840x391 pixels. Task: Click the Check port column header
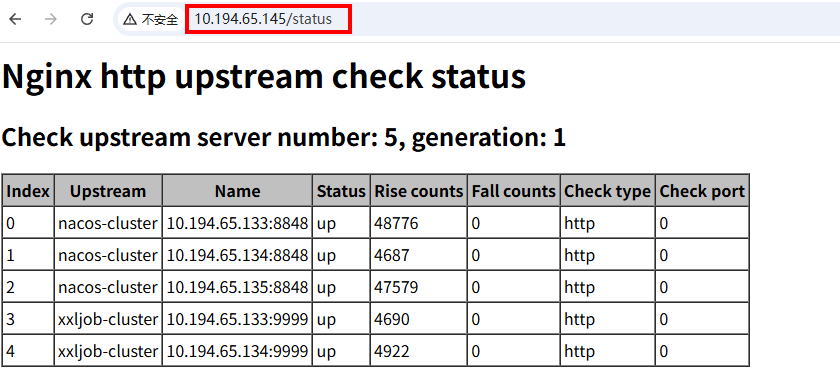coord(702,191)
